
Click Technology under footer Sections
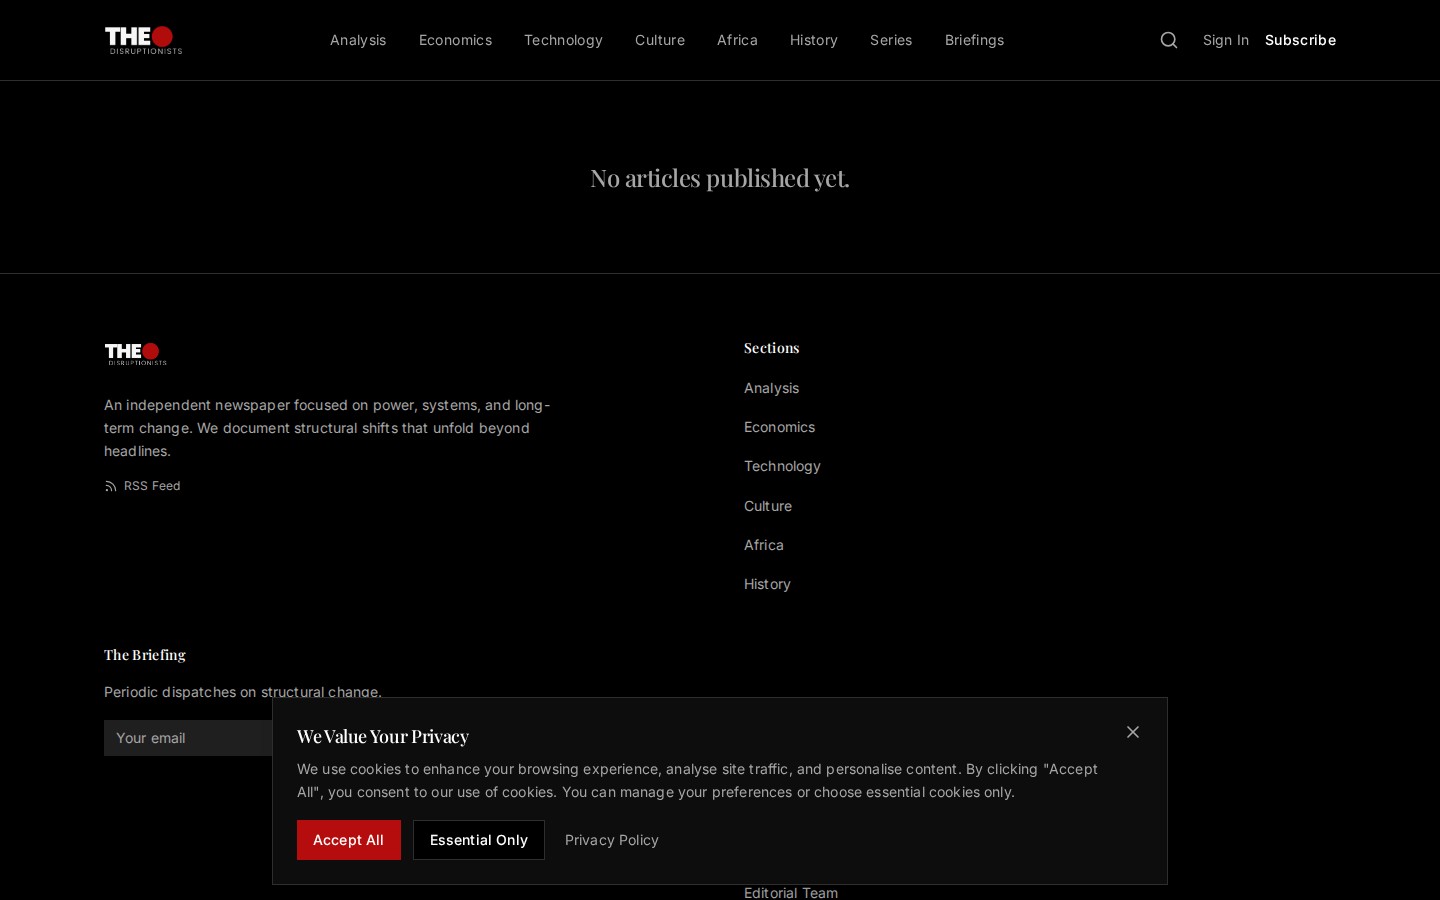click(x=782, y=466)
